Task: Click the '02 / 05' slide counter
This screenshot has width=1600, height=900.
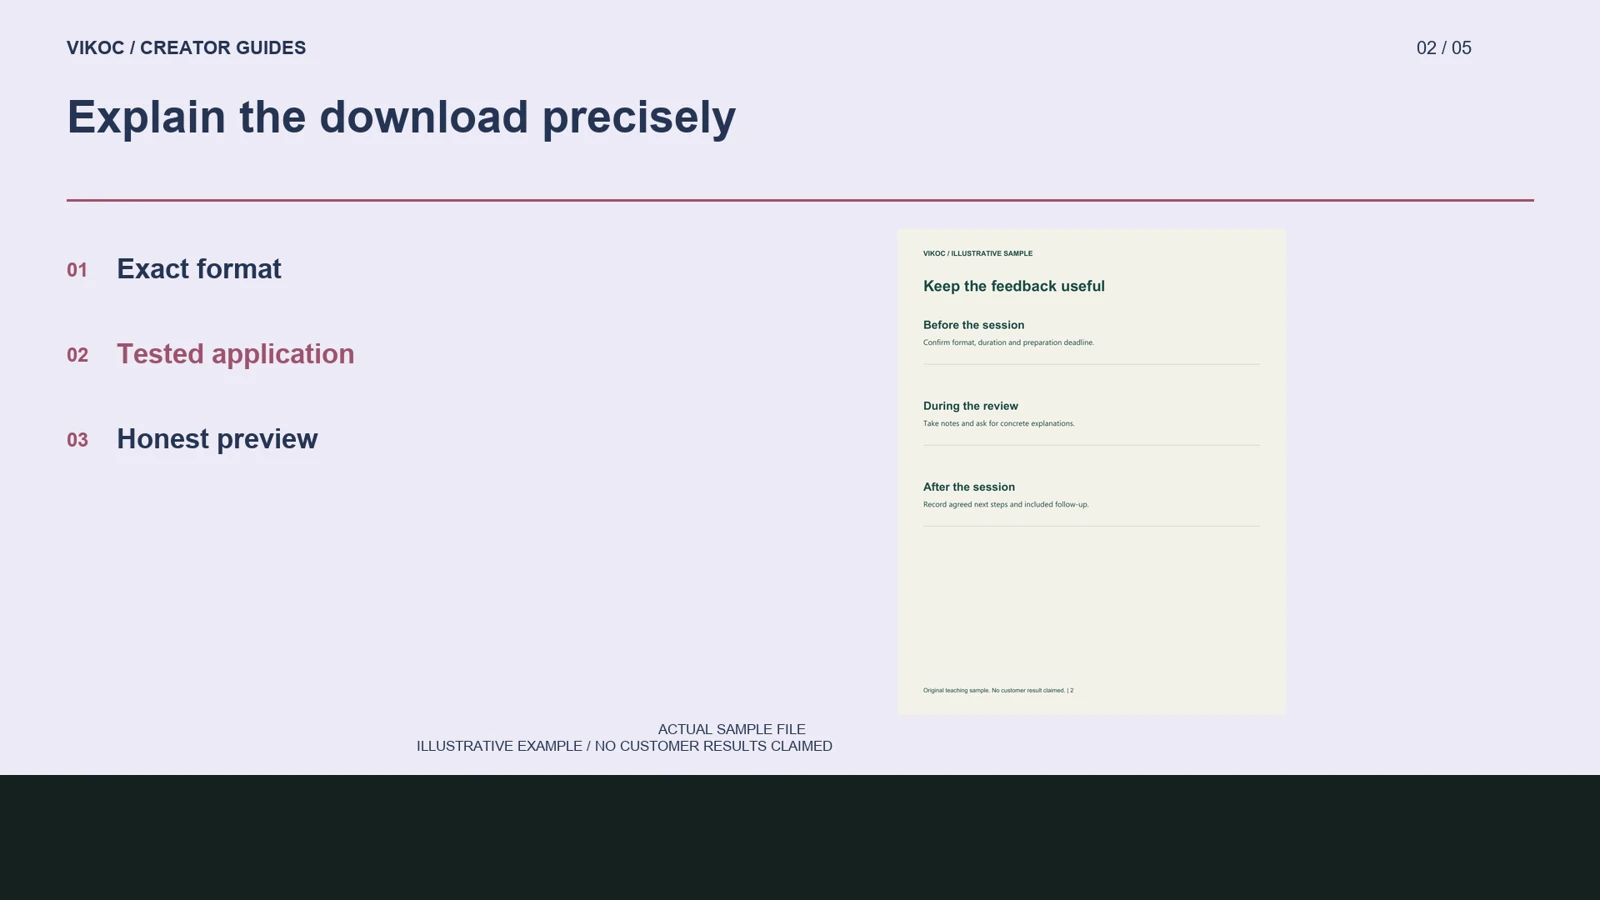Action: [x=1443, y=48]
